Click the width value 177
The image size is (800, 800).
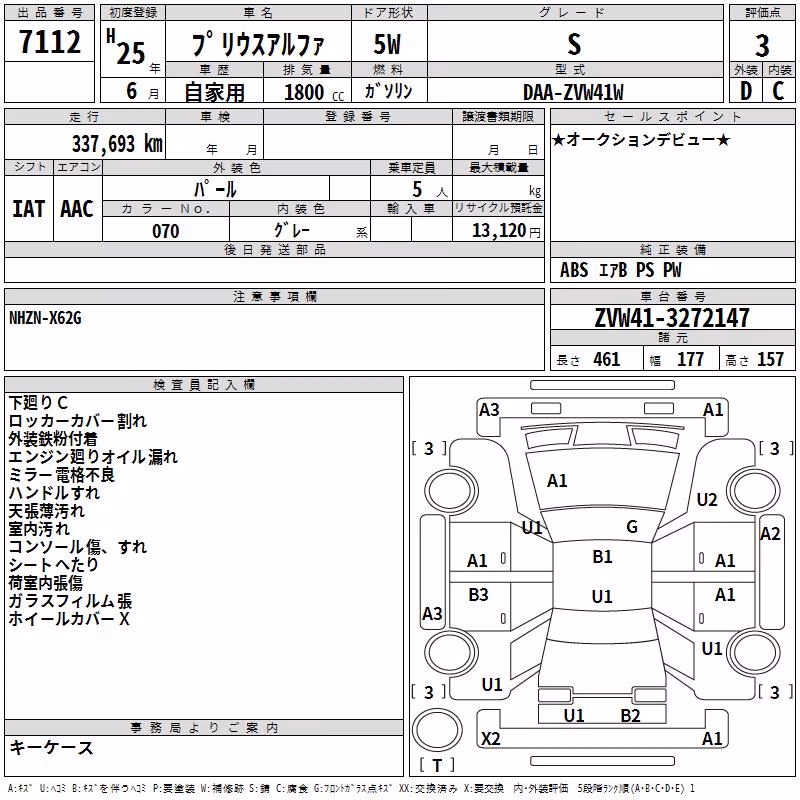click(690, 359)
